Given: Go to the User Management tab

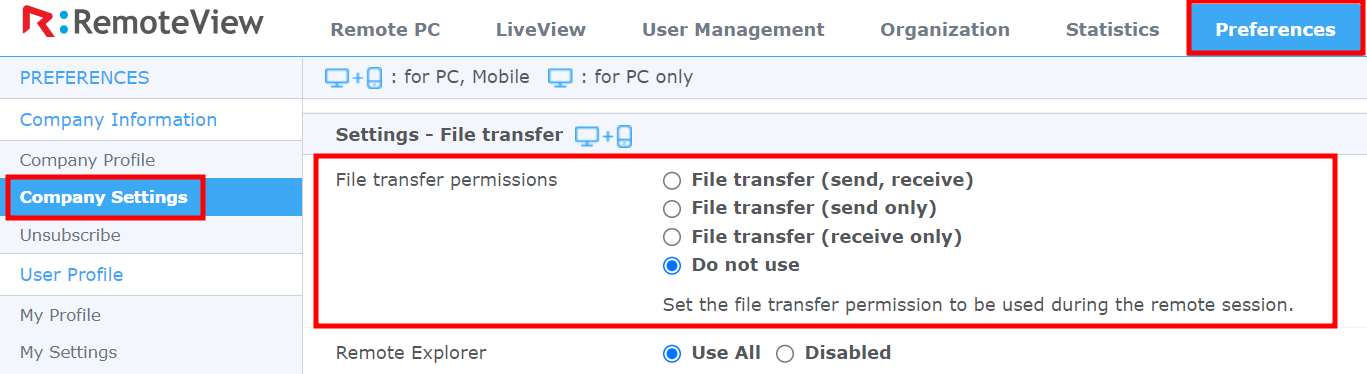Looking at the screenshot, I should point(733,30).
